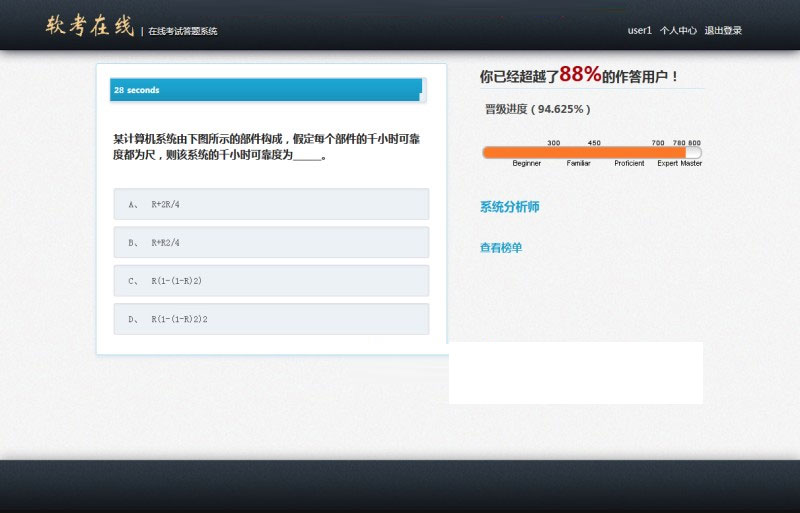Image resolution: width=800 pixels, height=513 pixels.
Task: Click the blue 28 seconds countdown bar
Action: click(266, 90)
